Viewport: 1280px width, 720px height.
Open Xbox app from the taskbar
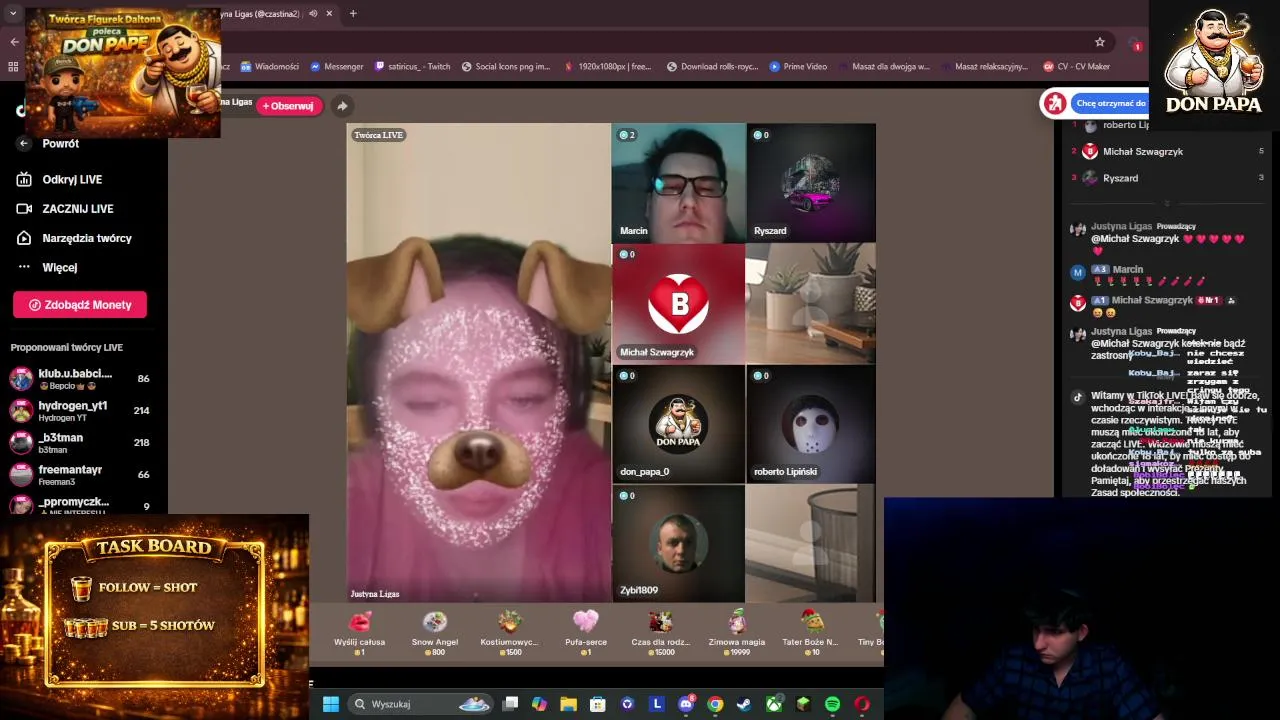[774, 704]
